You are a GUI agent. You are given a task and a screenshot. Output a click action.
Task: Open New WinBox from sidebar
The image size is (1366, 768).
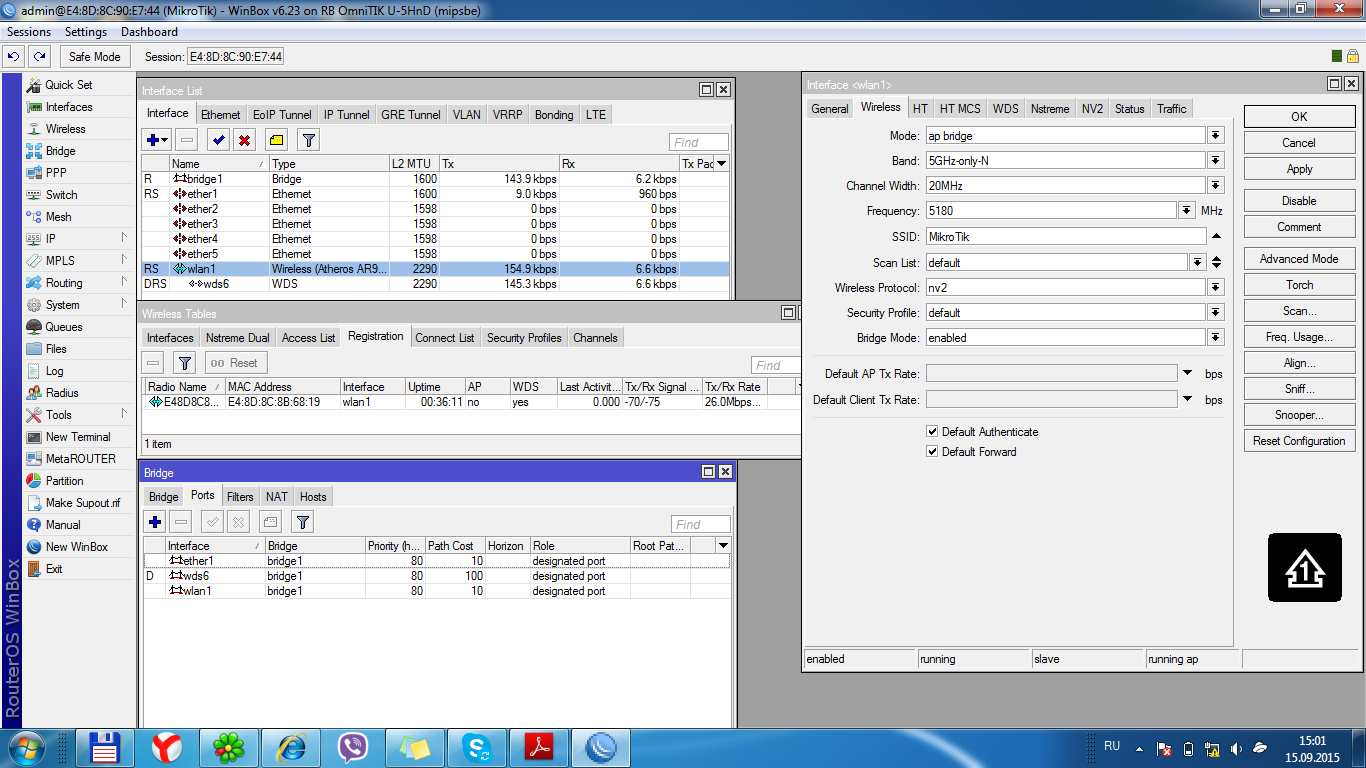pos(76,547)
